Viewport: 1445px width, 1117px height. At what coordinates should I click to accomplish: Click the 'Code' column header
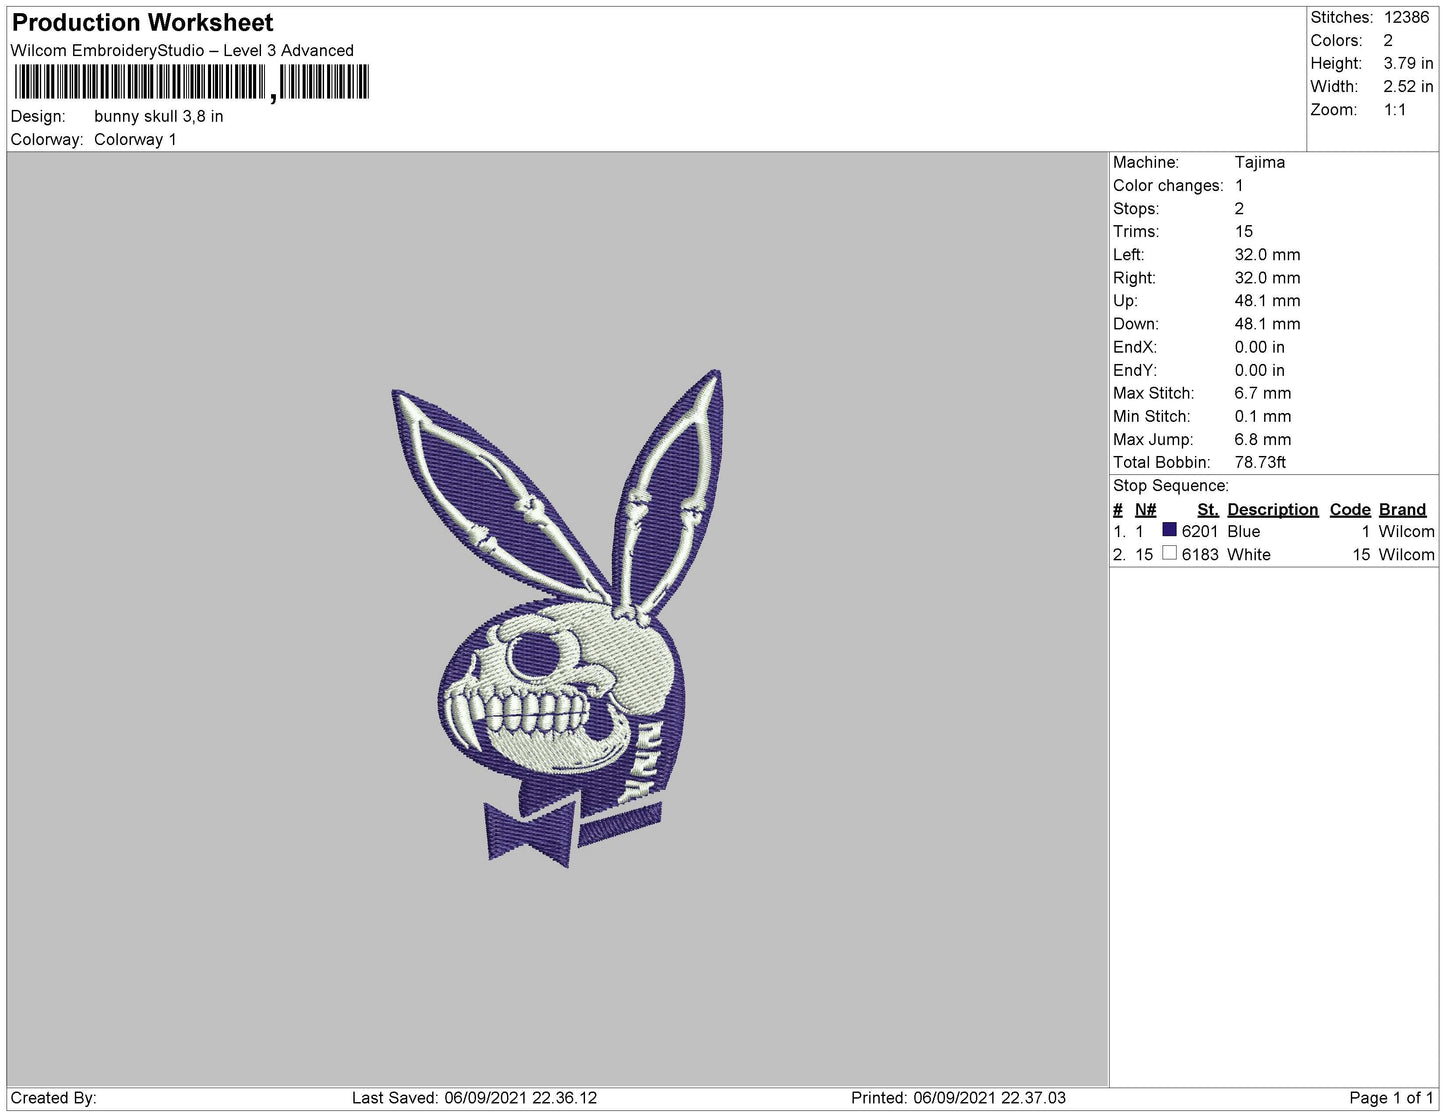coord(1350,509)
